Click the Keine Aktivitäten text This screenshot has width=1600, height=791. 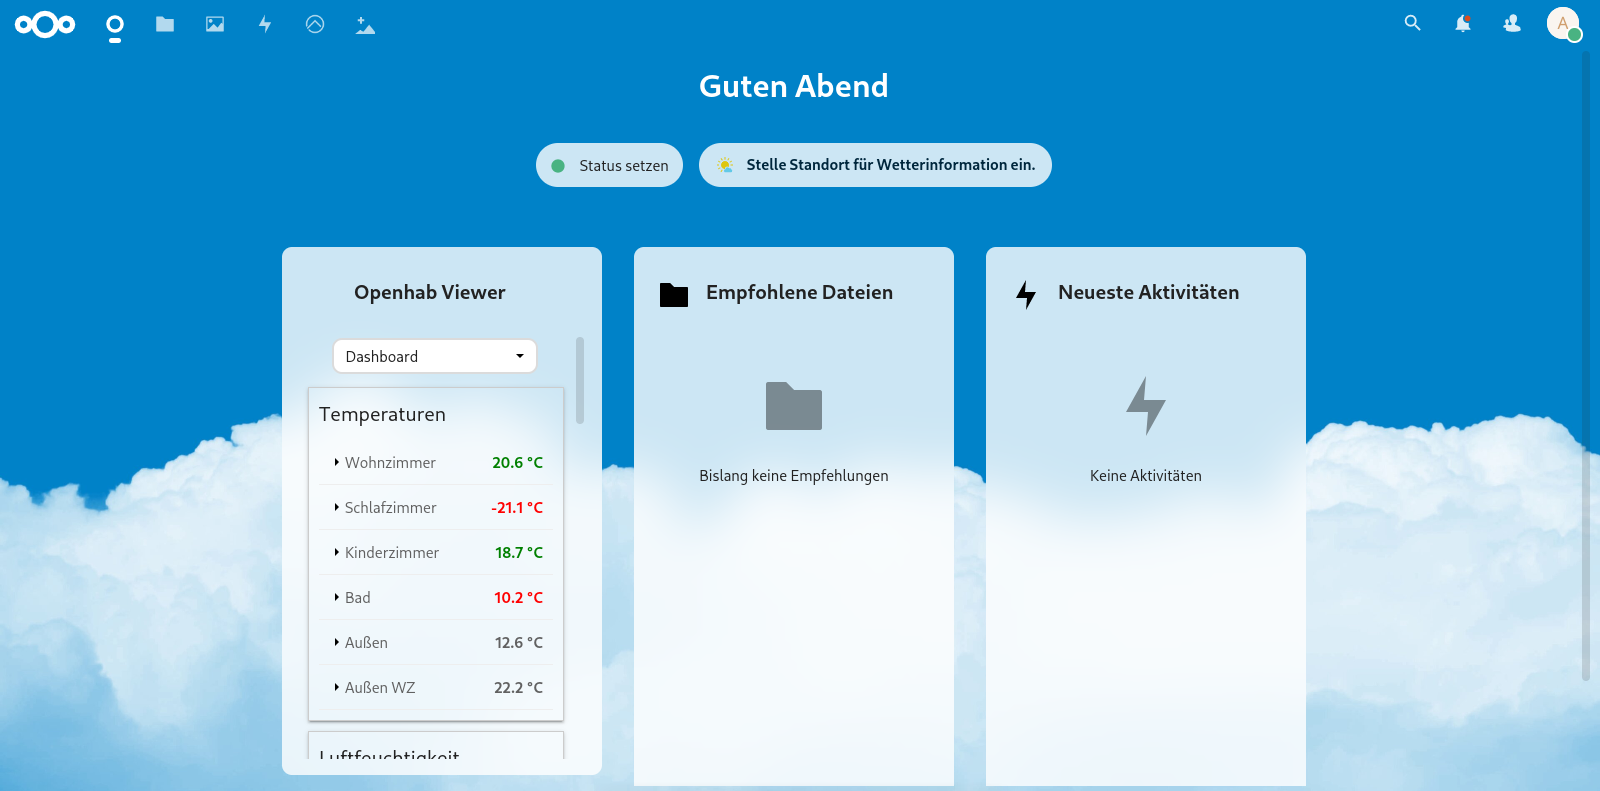point(1146,476)
